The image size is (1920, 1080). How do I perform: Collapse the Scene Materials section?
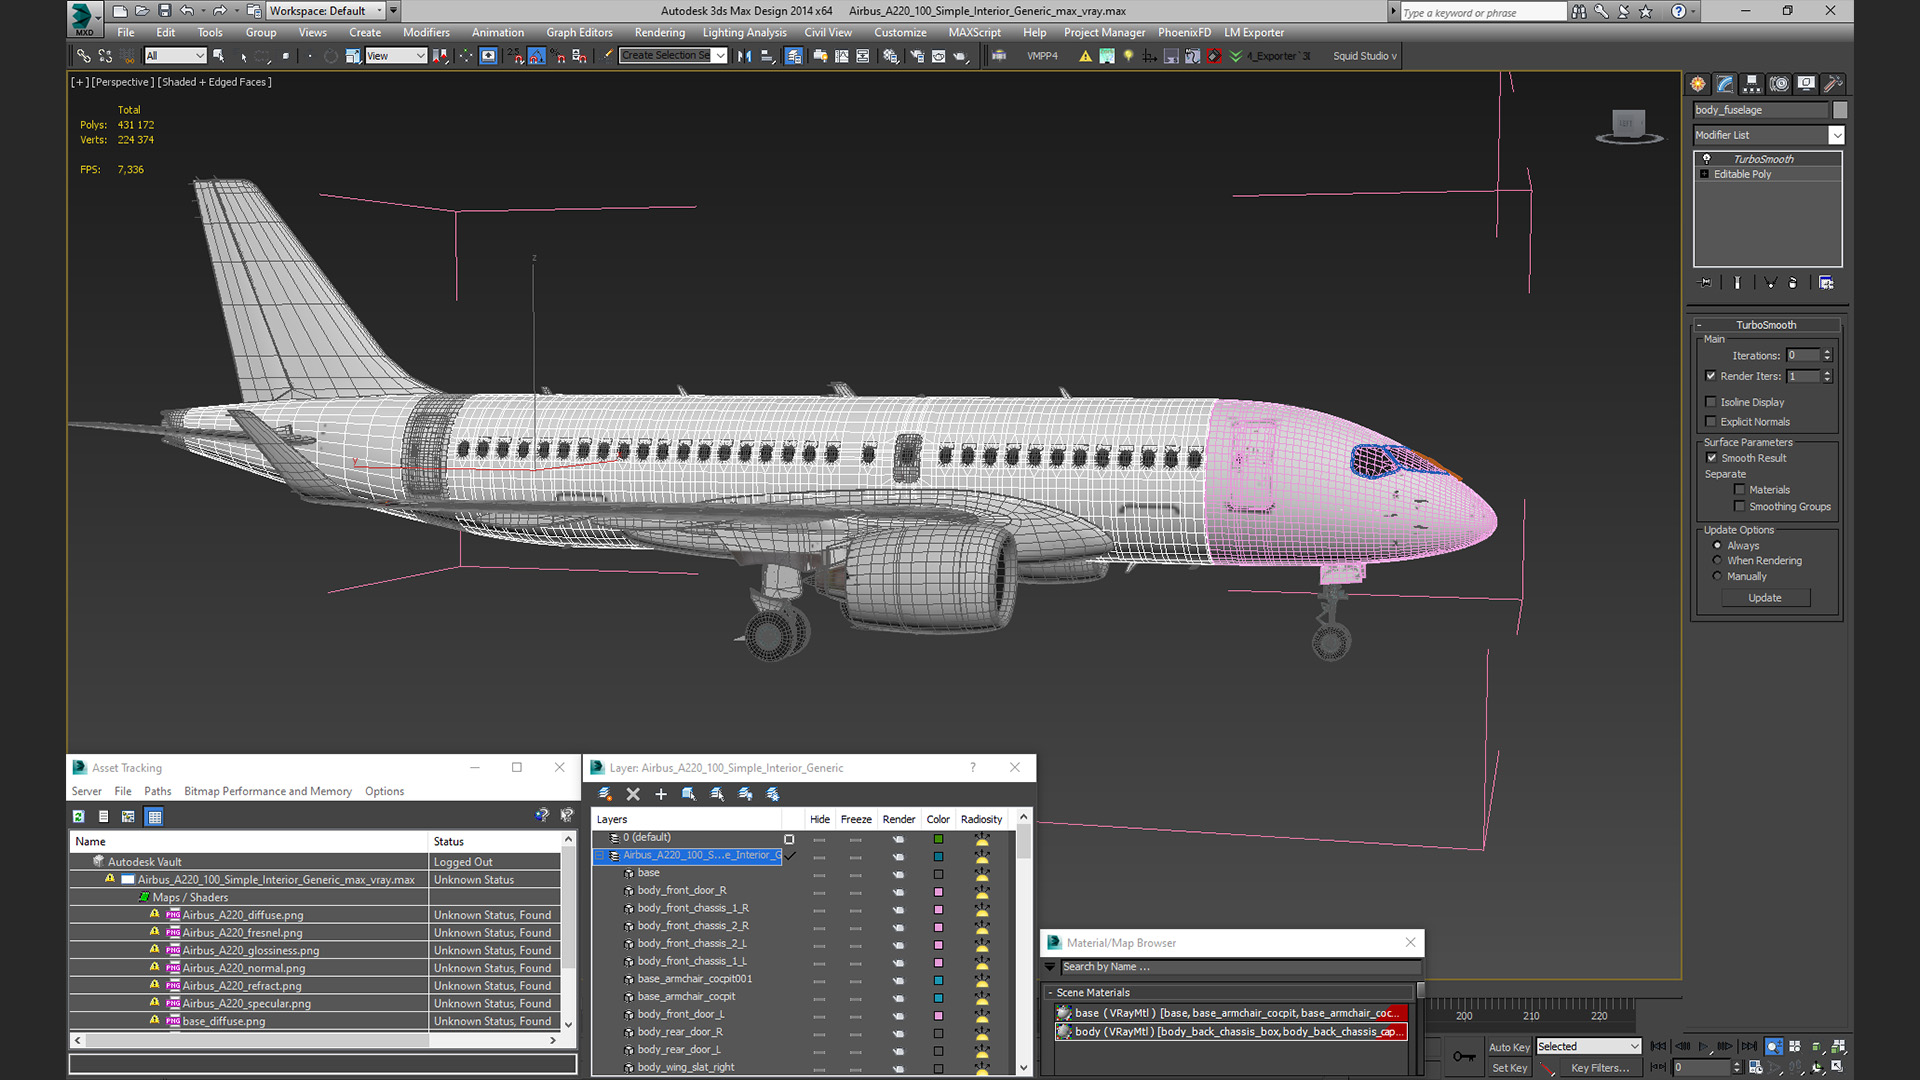(x=1050, y=993)
